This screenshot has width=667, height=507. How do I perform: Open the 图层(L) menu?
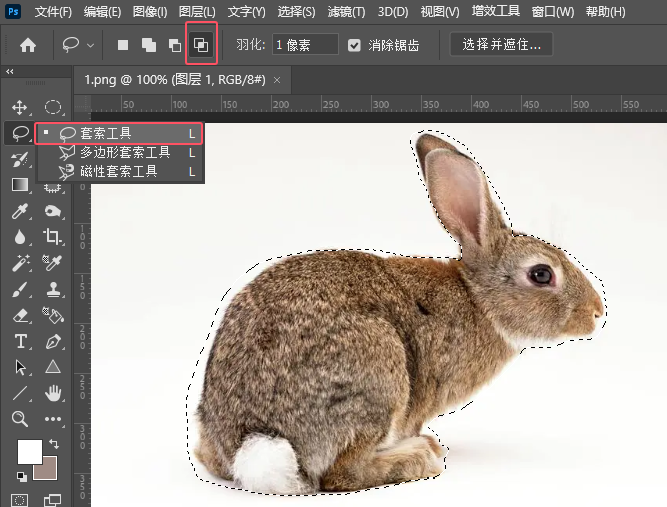point(197,12)
